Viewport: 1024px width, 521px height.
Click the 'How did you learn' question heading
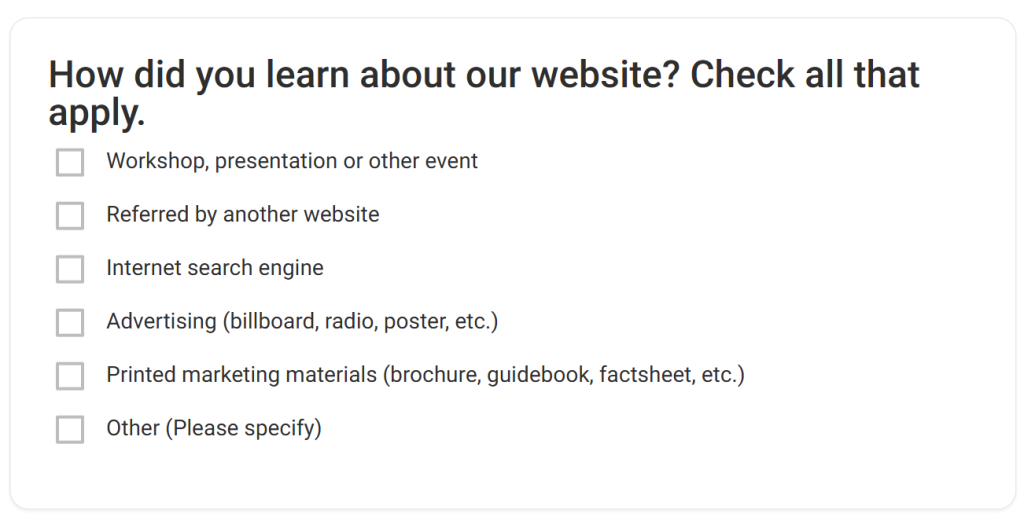tap(484, 93)
